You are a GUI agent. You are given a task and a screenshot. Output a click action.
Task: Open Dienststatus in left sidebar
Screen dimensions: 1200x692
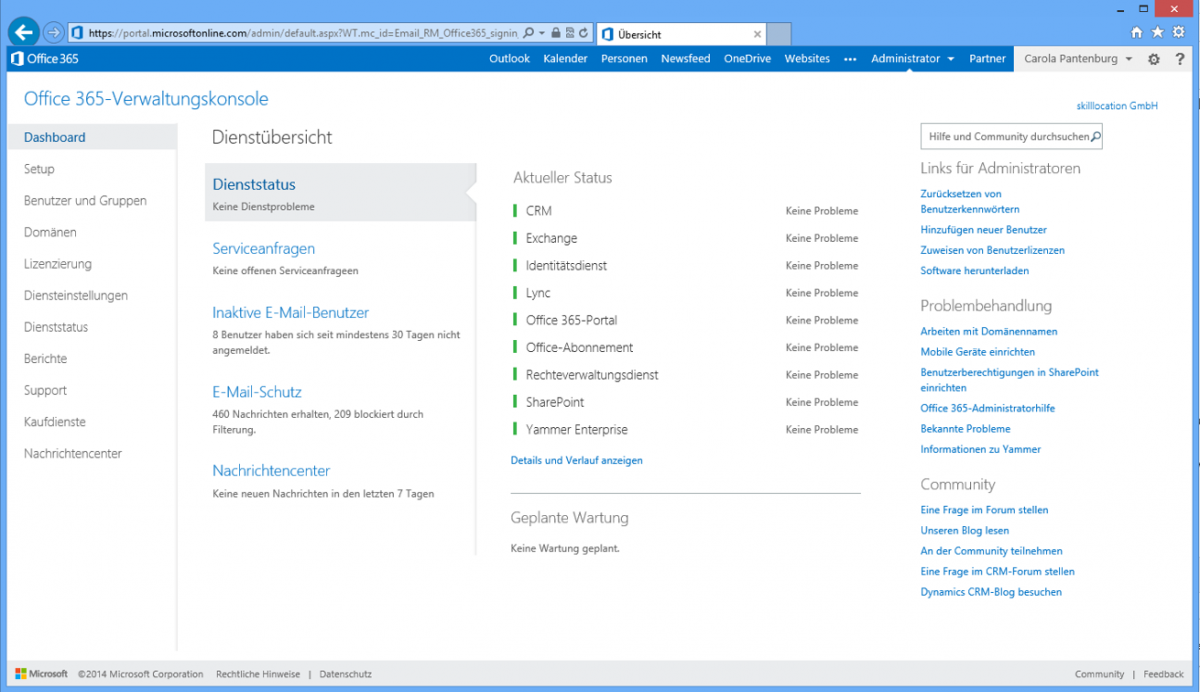coord(56,327)
